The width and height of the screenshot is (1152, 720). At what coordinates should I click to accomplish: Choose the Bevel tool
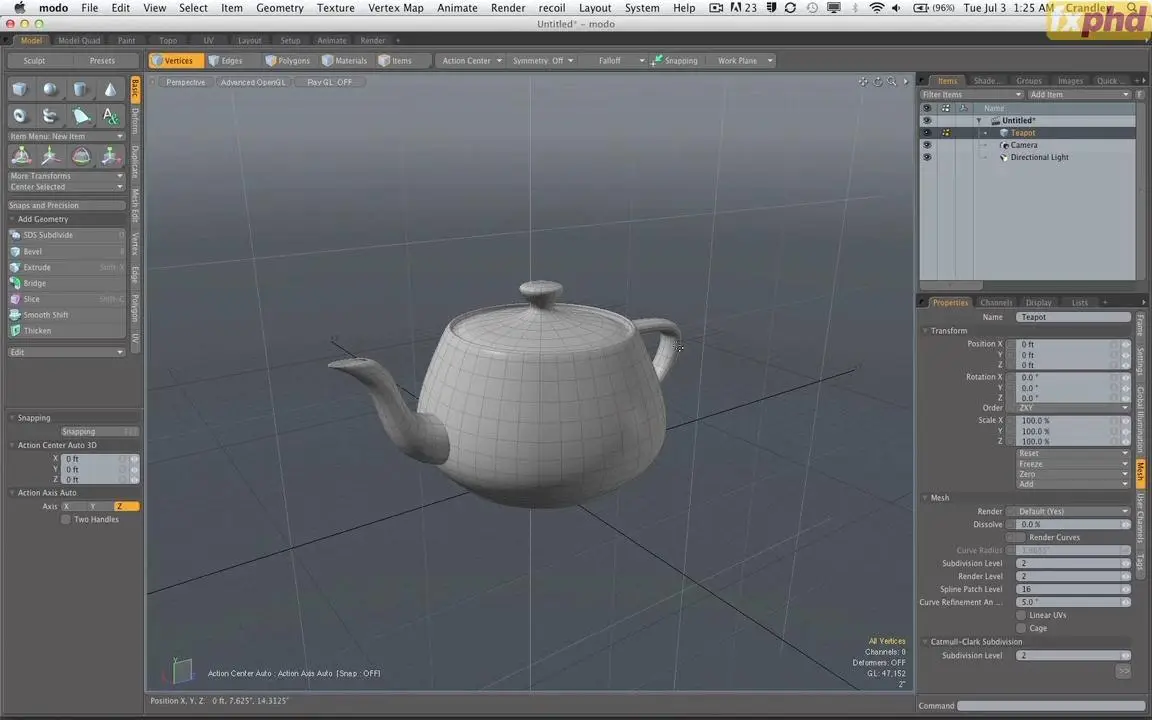[67, 251]
